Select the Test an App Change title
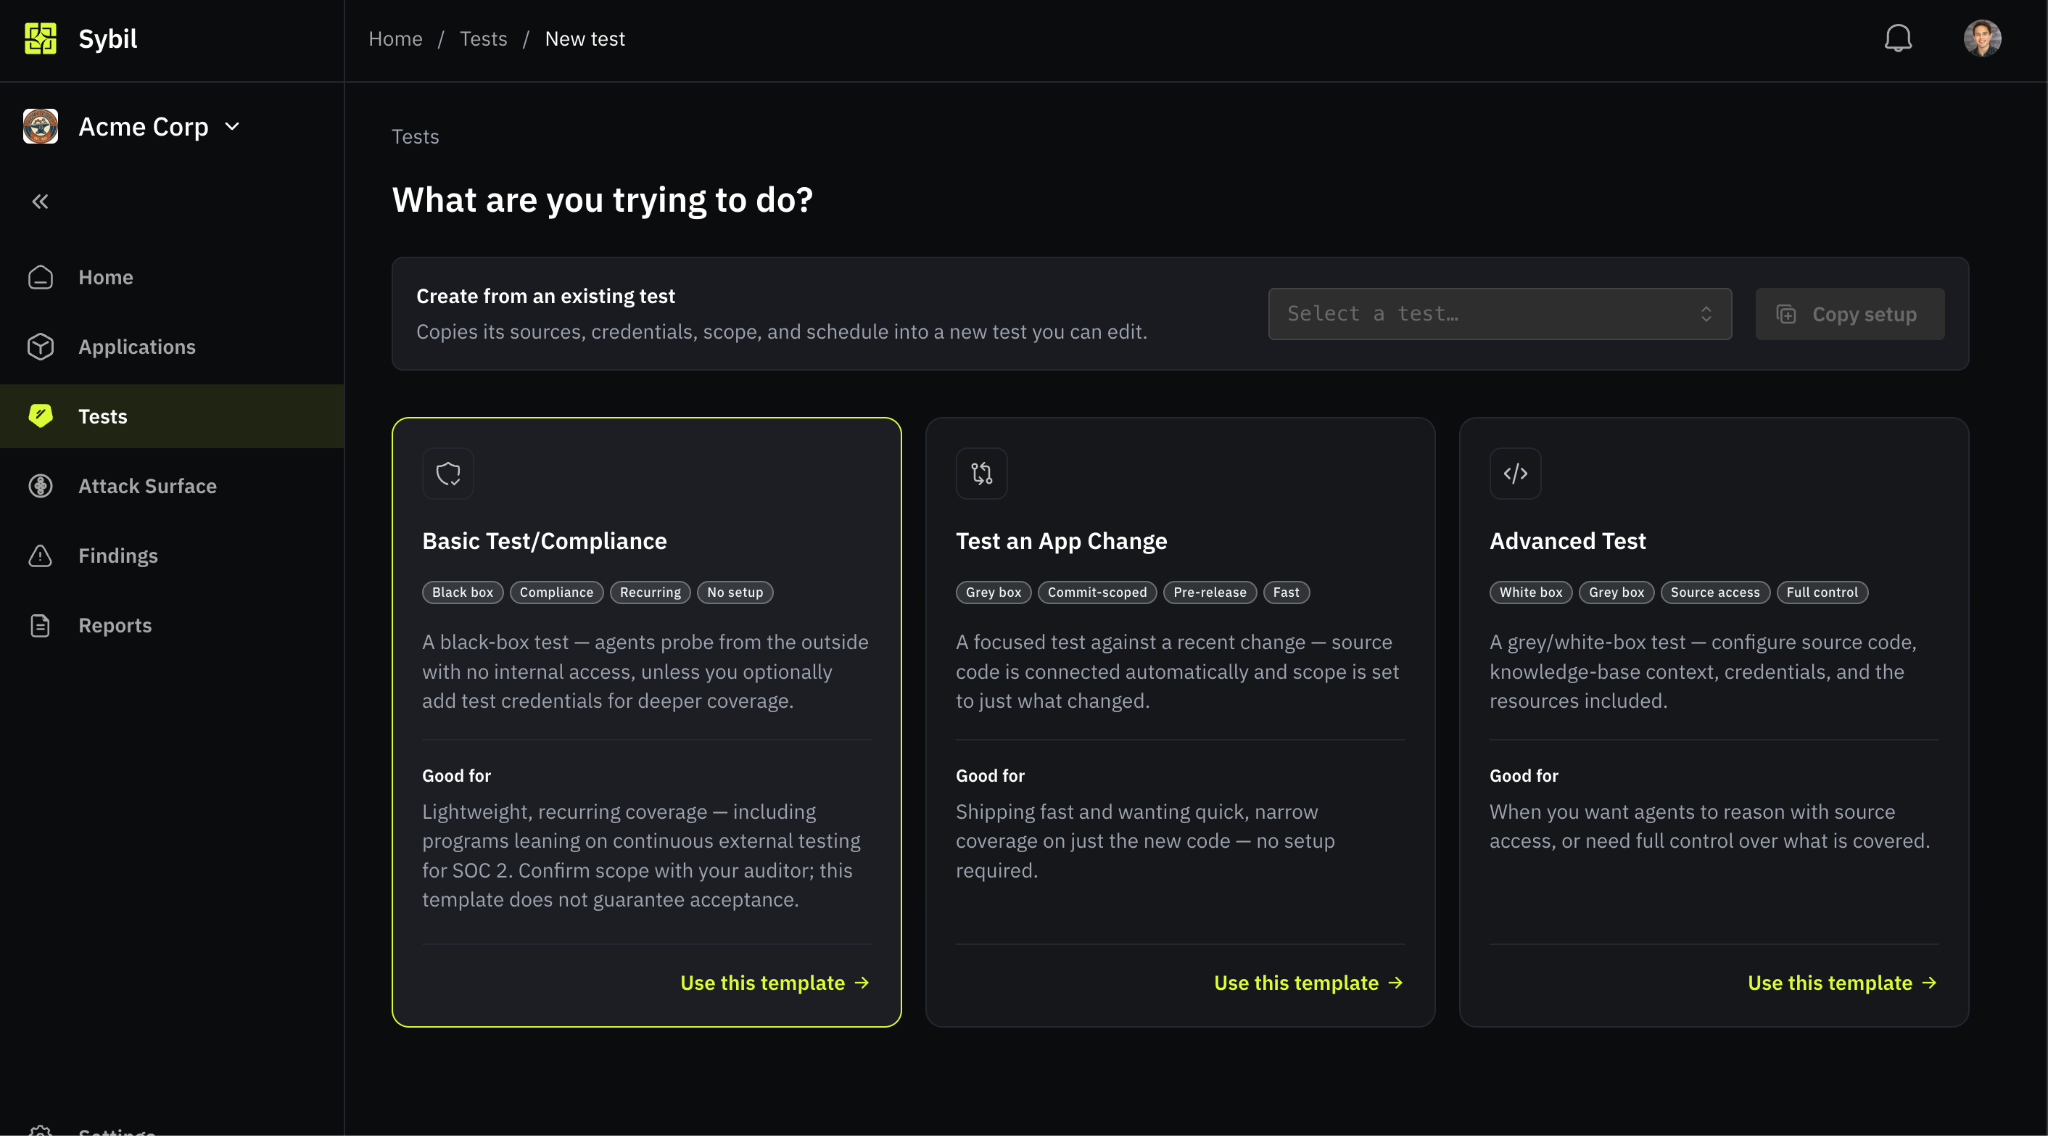 [1061, 541]
